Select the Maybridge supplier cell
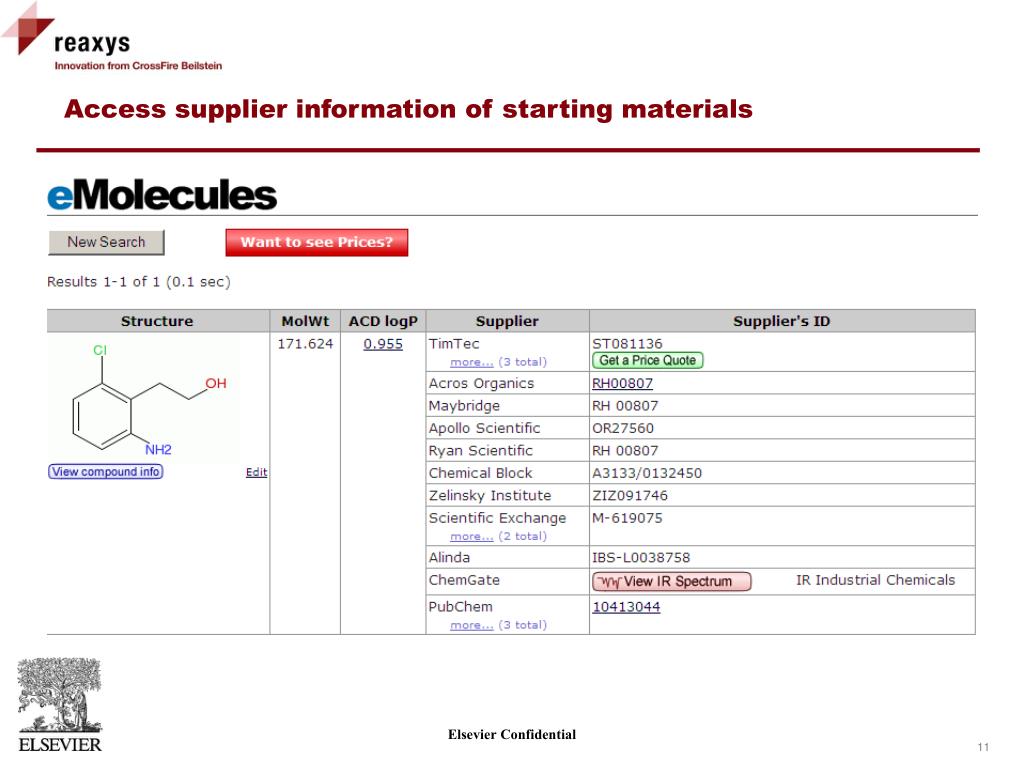The height and width of the screenshot is (768, 1024). tap(507, 406)
